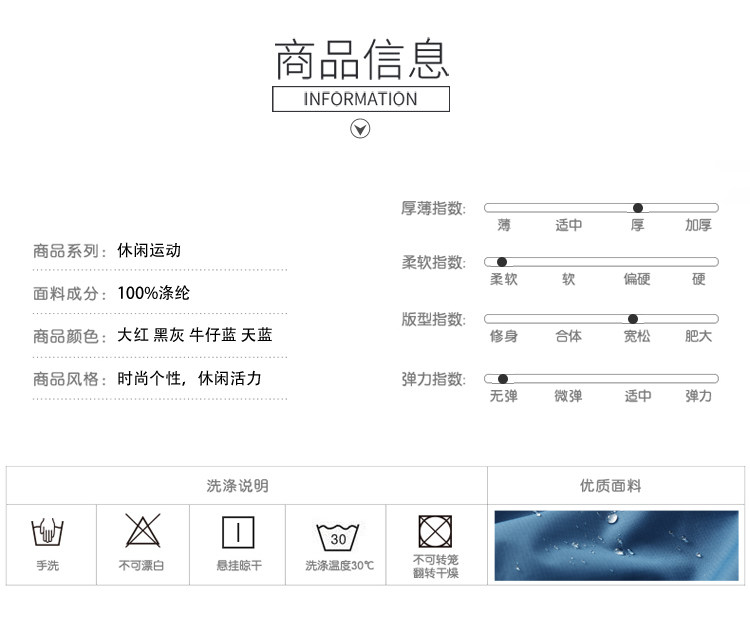Click the 宽松 fit scale label
750x619 pixels.
coord(637,336)
